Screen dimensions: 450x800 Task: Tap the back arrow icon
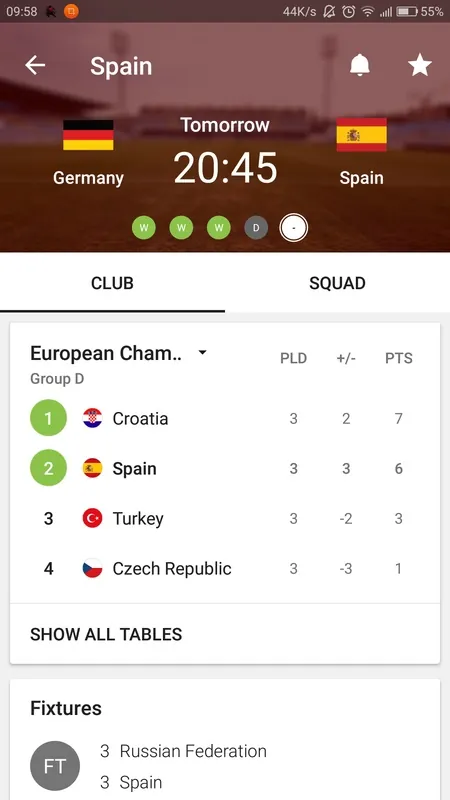click(35, 65)
